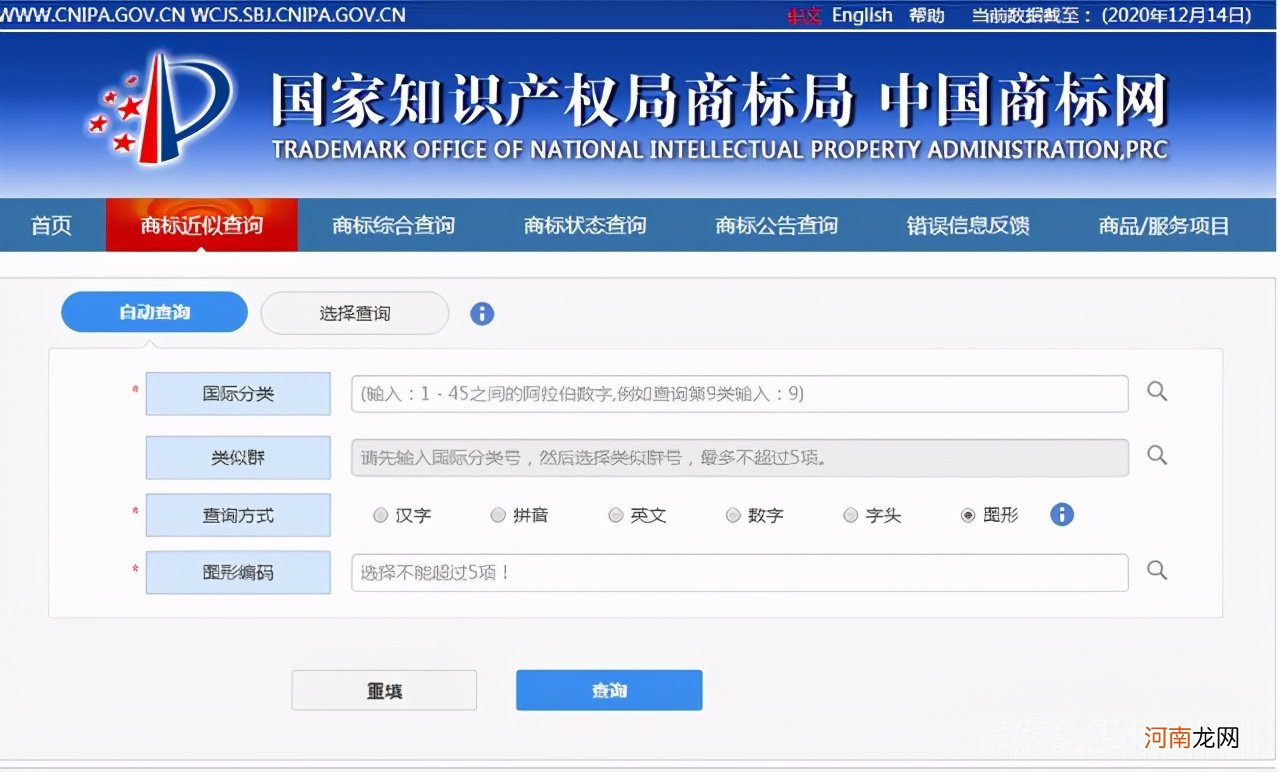This screenshot has height=772, width=1280.
Task: Open 商标公告查询 navigation item
Action: [776, 226]
